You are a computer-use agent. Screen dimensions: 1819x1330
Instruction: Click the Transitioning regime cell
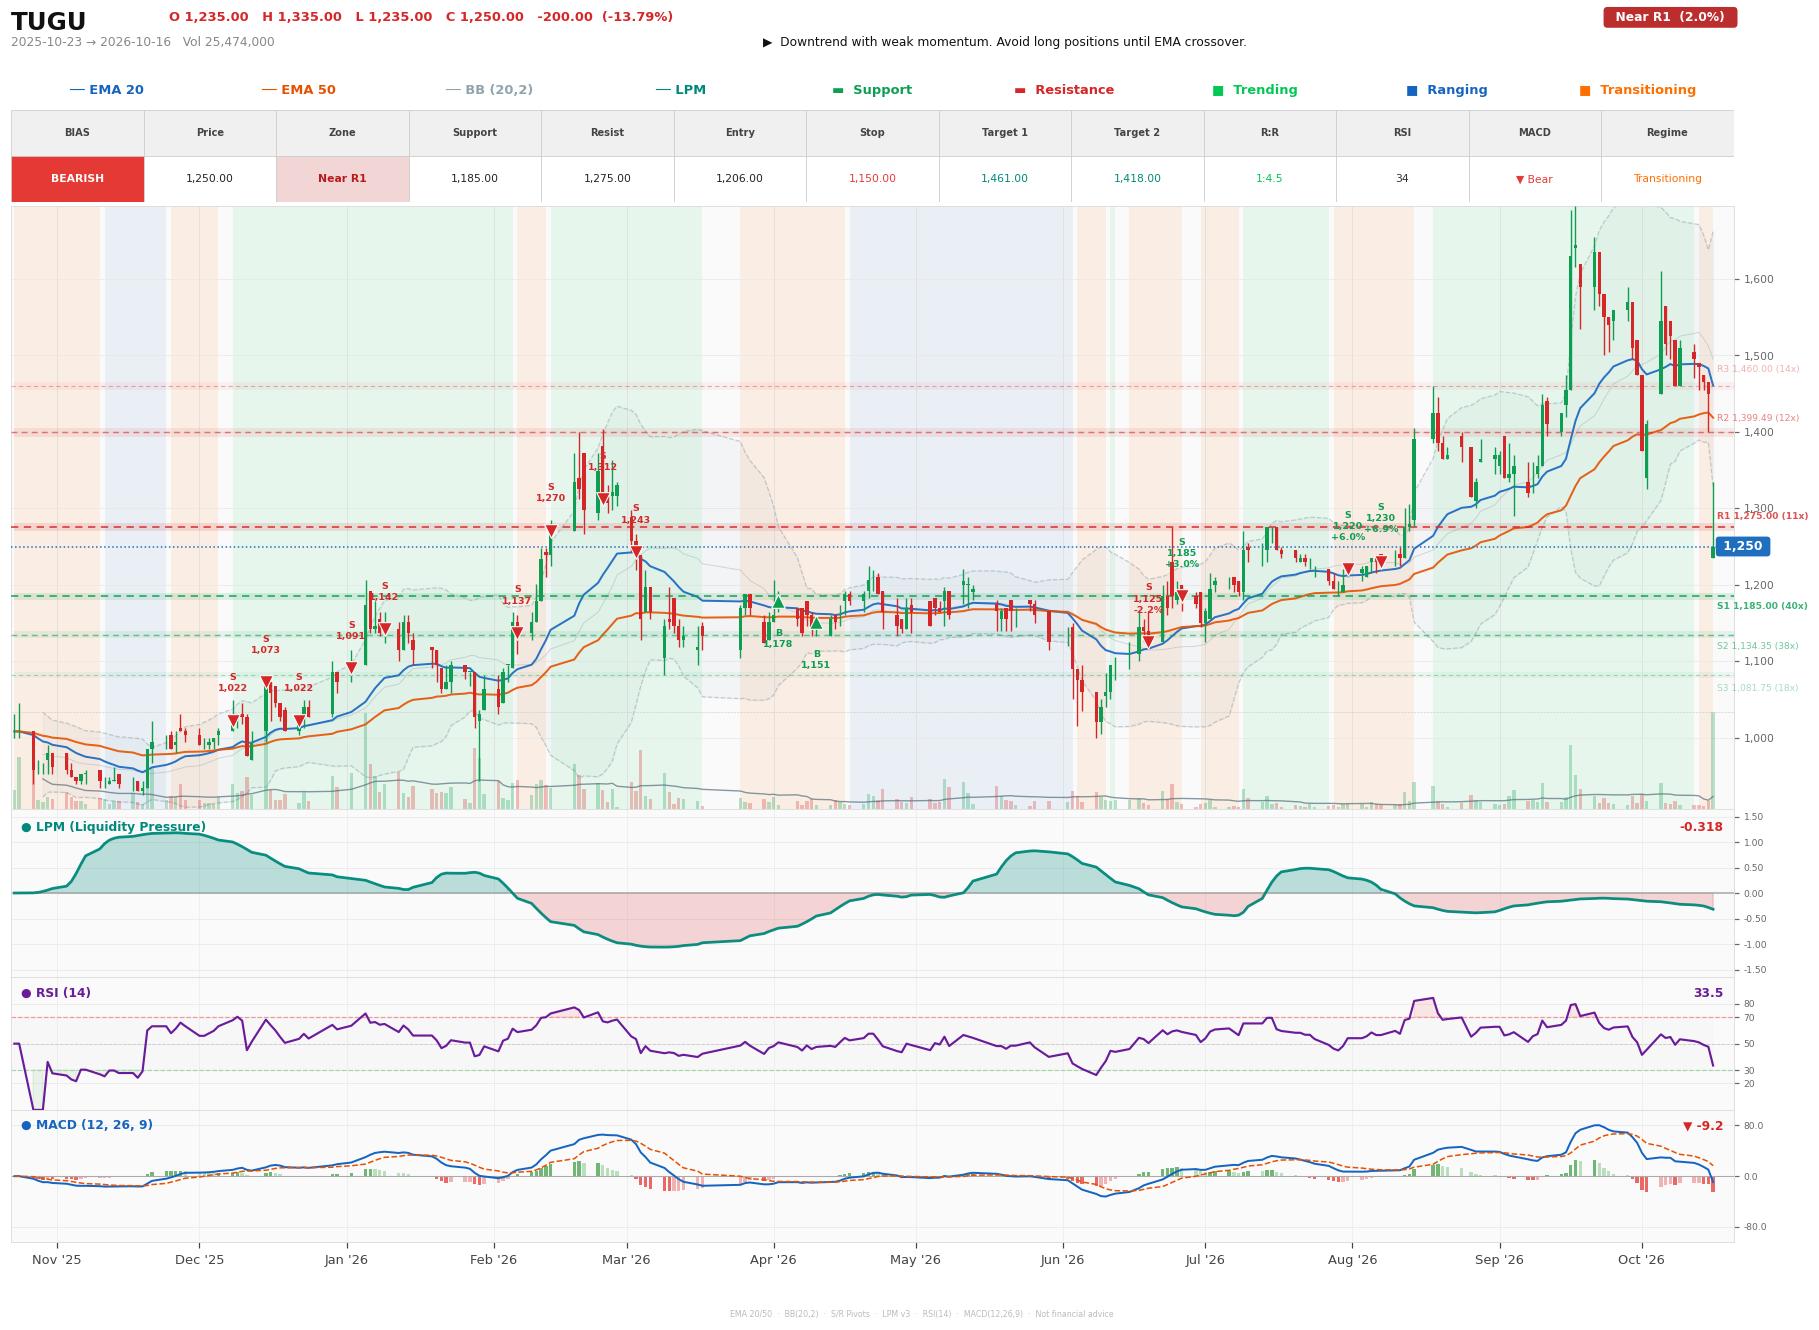tap(1667, 179)
